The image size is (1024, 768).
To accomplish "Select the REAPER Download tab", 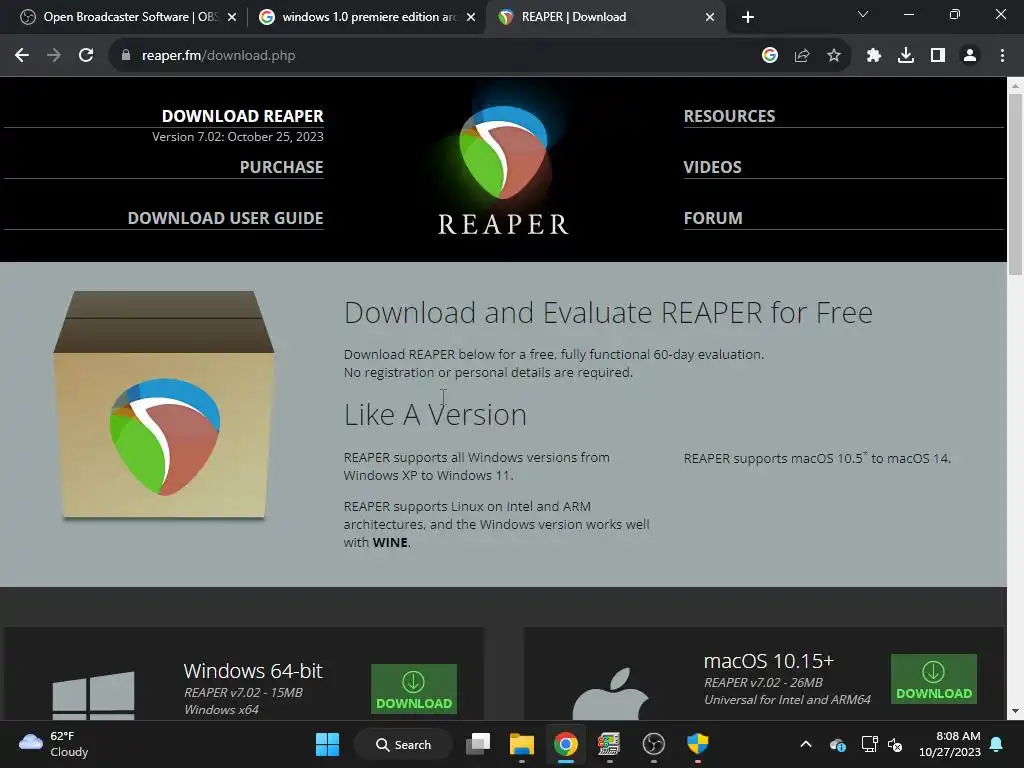I will click(x=605, y=17).
